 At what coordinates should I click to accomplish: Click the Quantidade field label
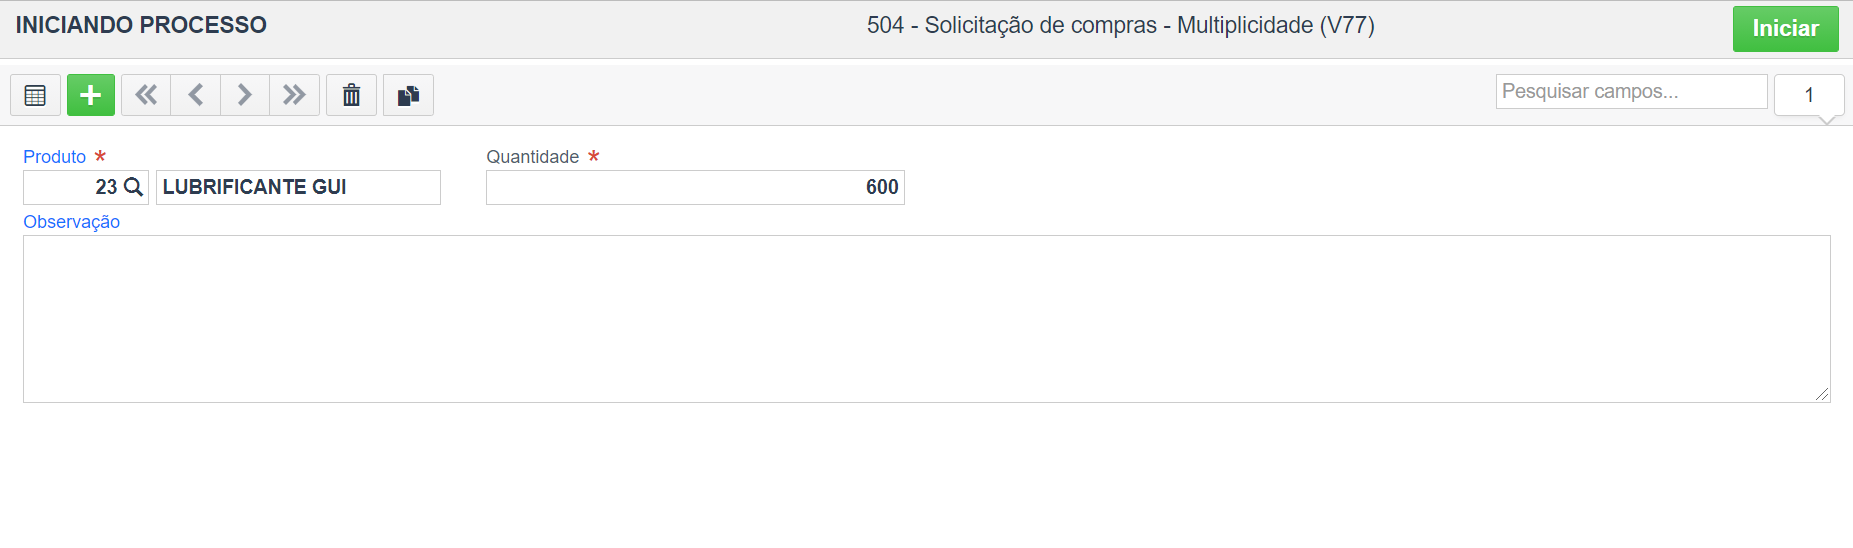coord(533,157)
